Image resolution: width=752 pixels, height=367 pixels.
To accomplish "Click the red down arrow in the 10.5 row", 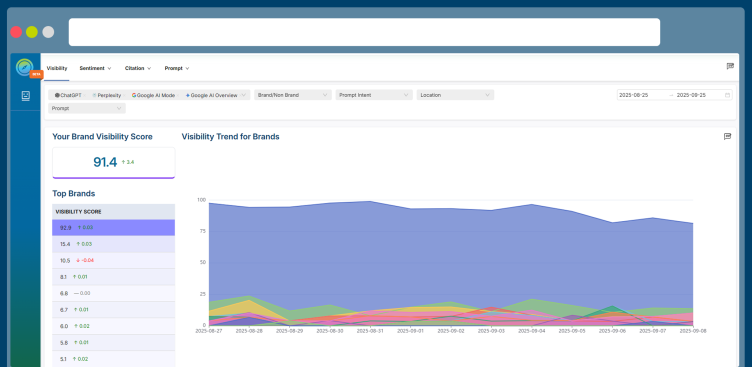I will pos(78,260).
